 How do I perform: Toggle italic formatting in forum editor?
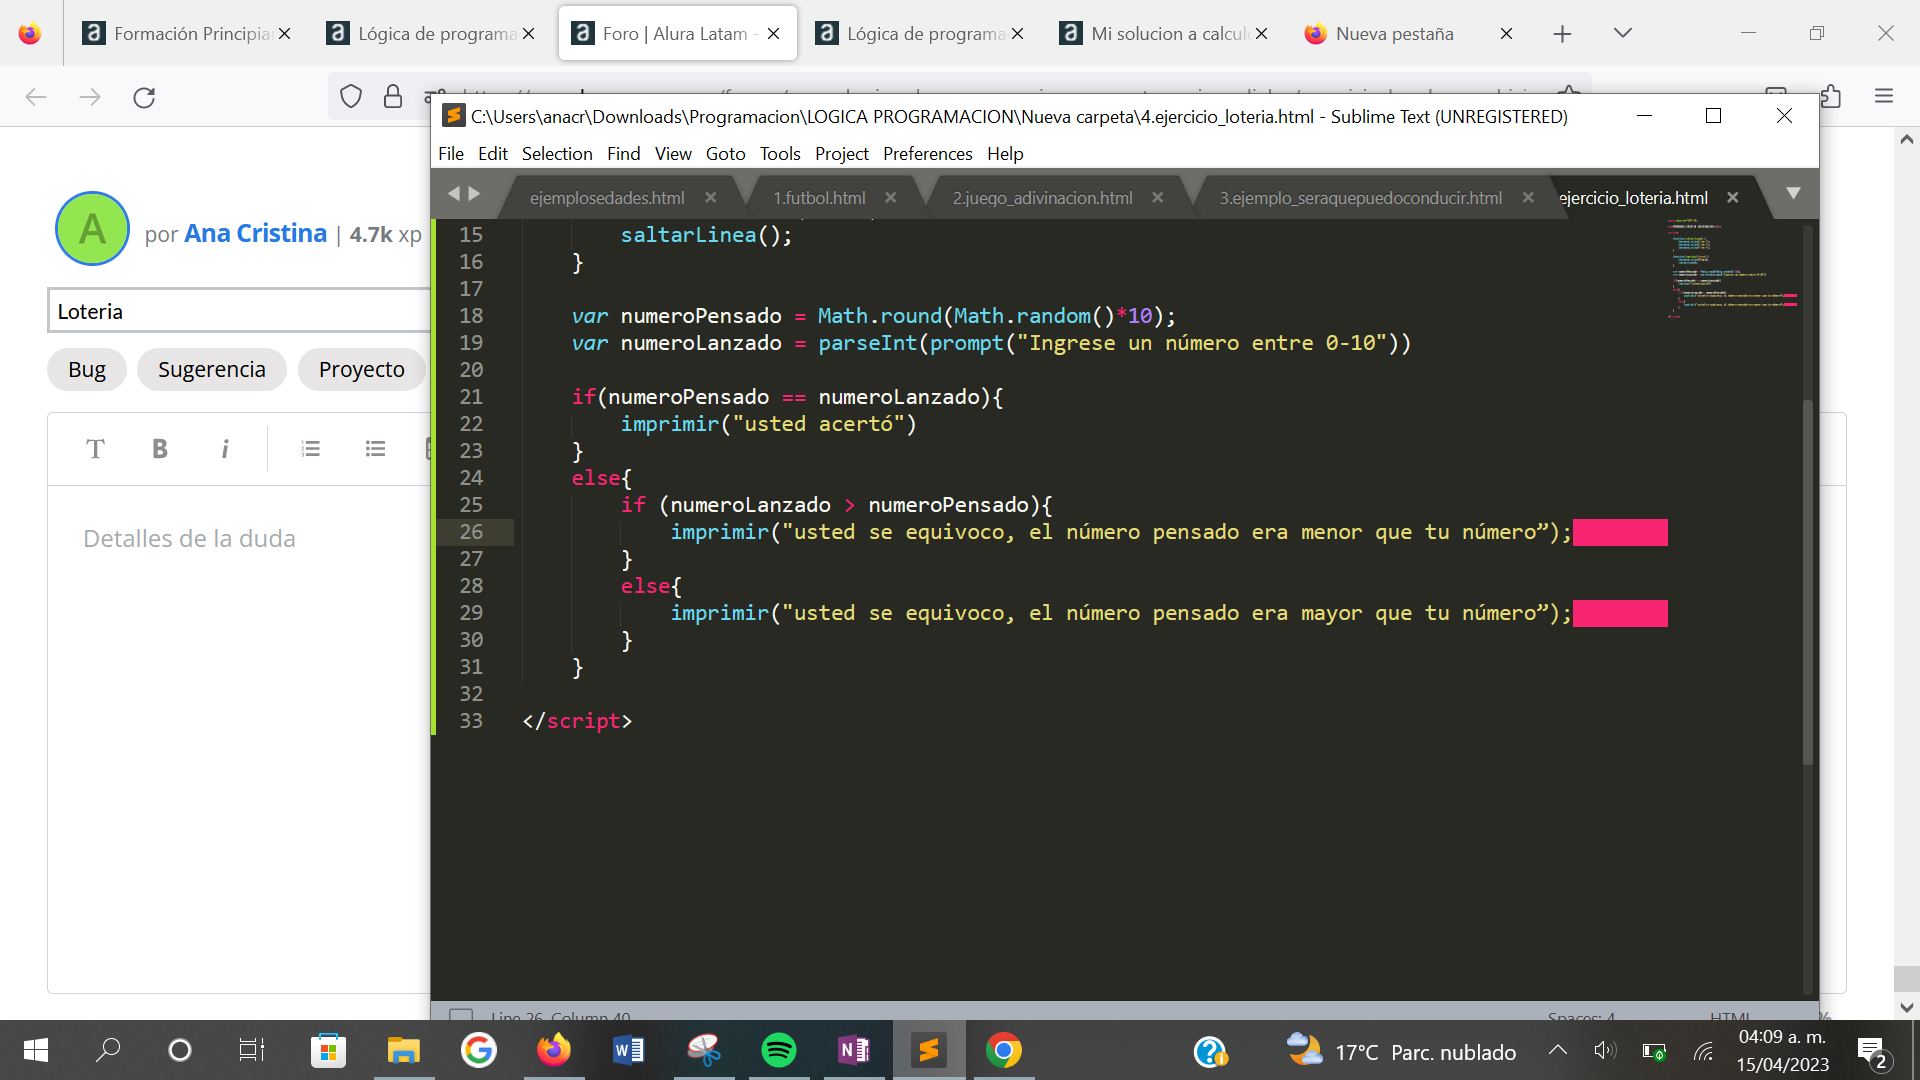click(x=225, y=449)
